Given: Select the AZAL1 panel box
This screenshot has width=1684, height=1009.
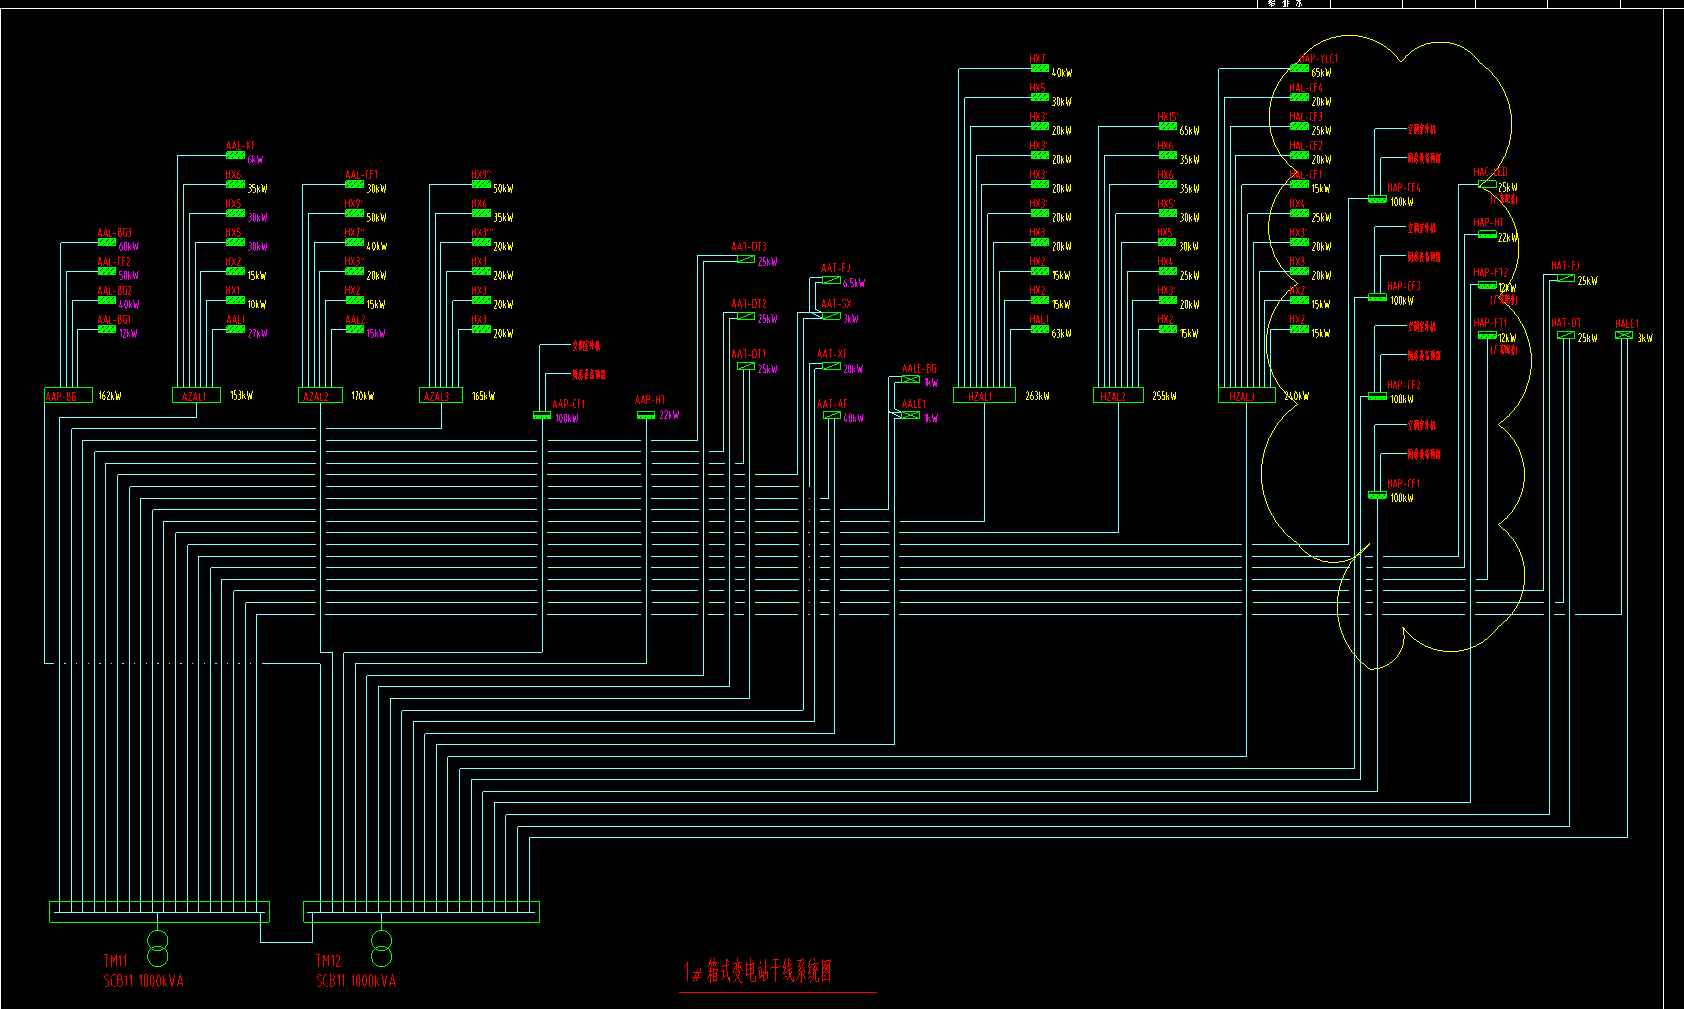Looking at the screenshot, I should coord(196,396).
